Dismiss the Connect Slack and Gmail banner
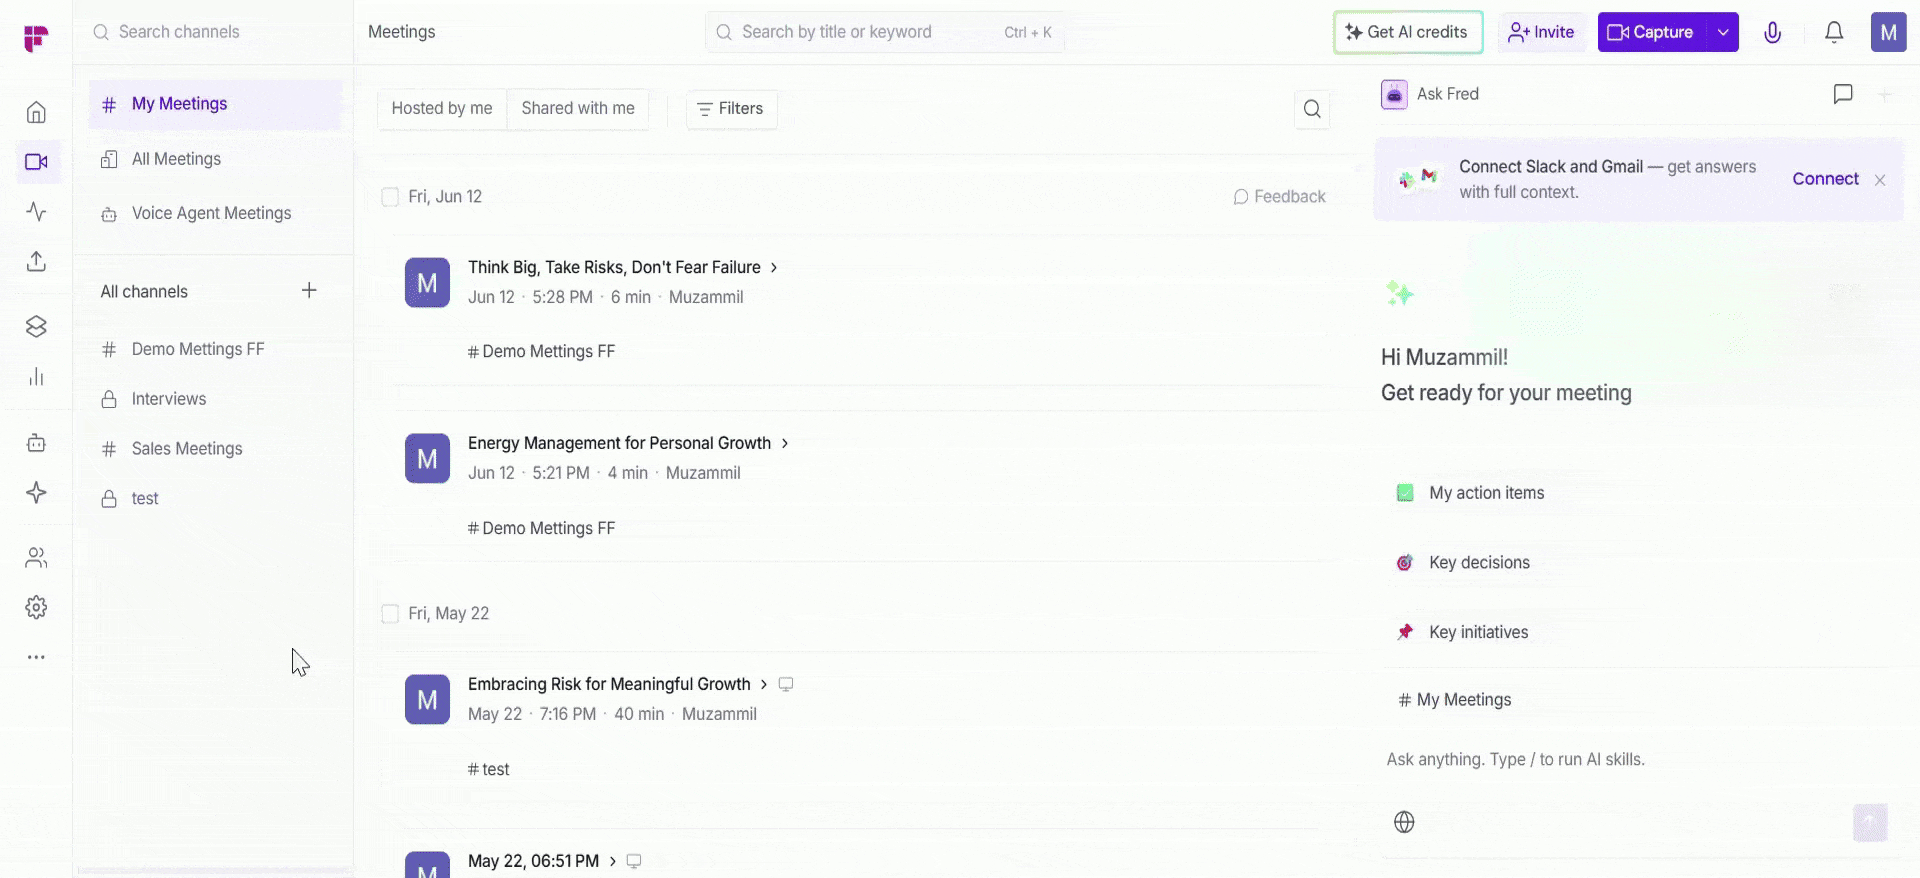Image resolution: width=1920 pixels, height=878 pixels. pyautogui.click(x=1880, y=180)
